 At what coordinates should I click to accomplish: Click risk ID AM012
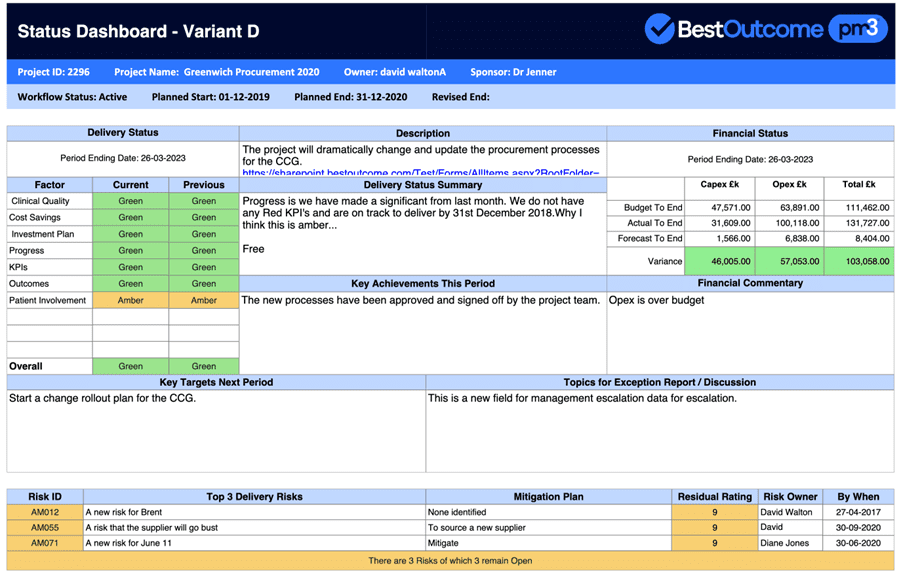click(x=45, y=512)
